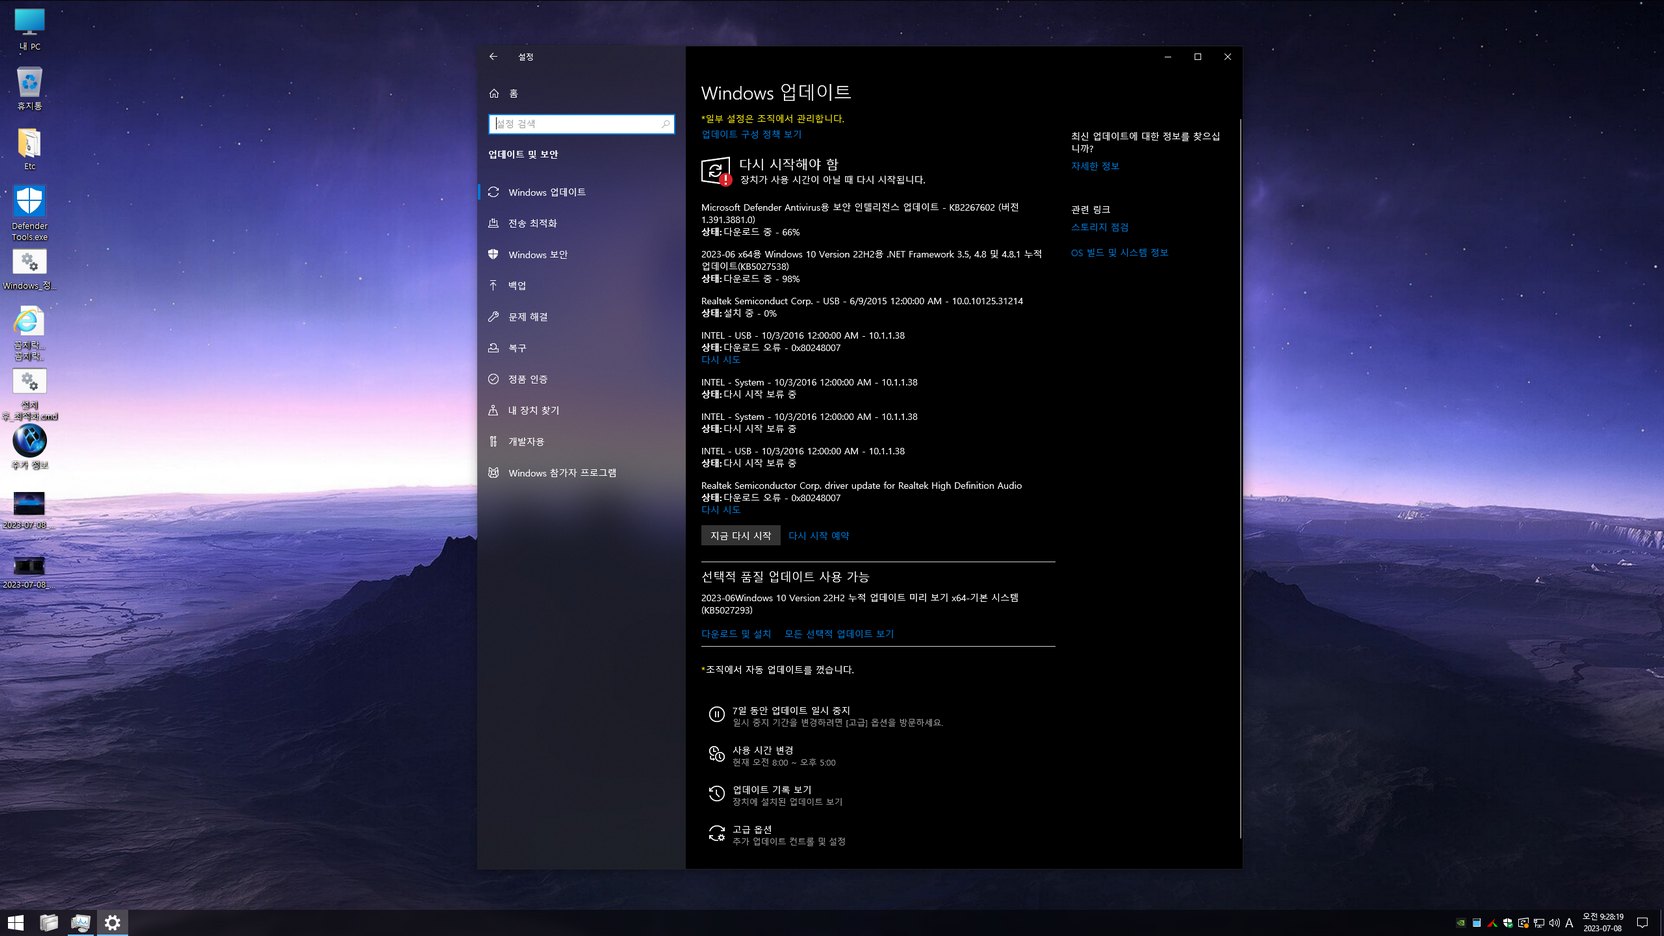
Task: Select the upper 2023-07-08 screenshot thumbnail
Action: [x=29, y=509]
